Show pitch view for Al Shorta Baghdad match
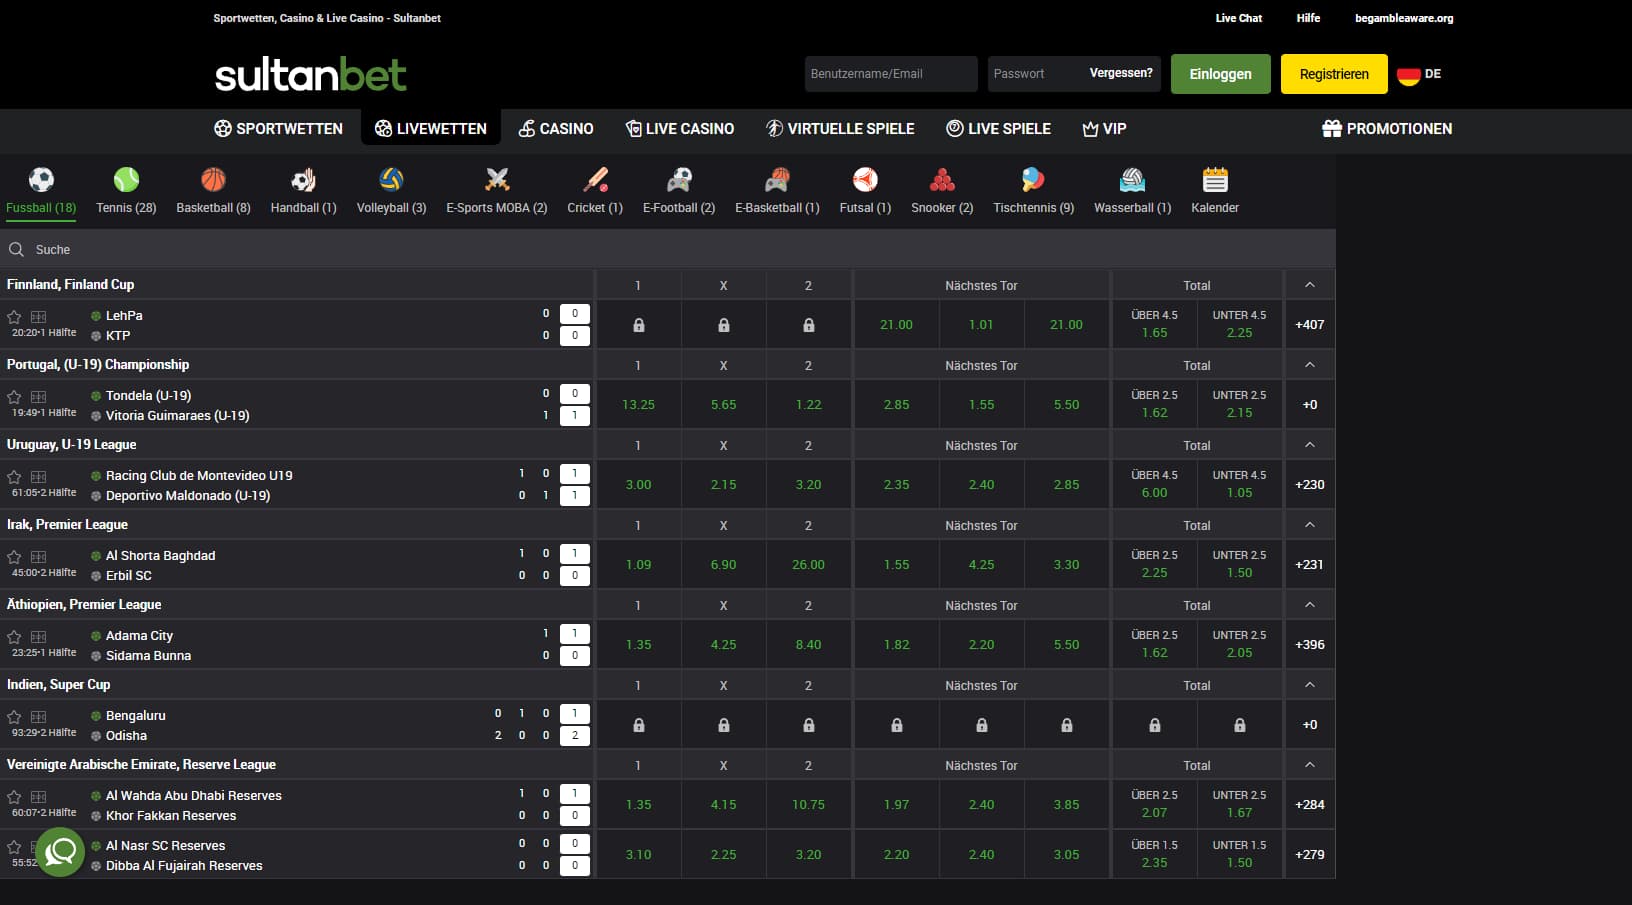Screen dimensions: 1632x905 point(39,557)
